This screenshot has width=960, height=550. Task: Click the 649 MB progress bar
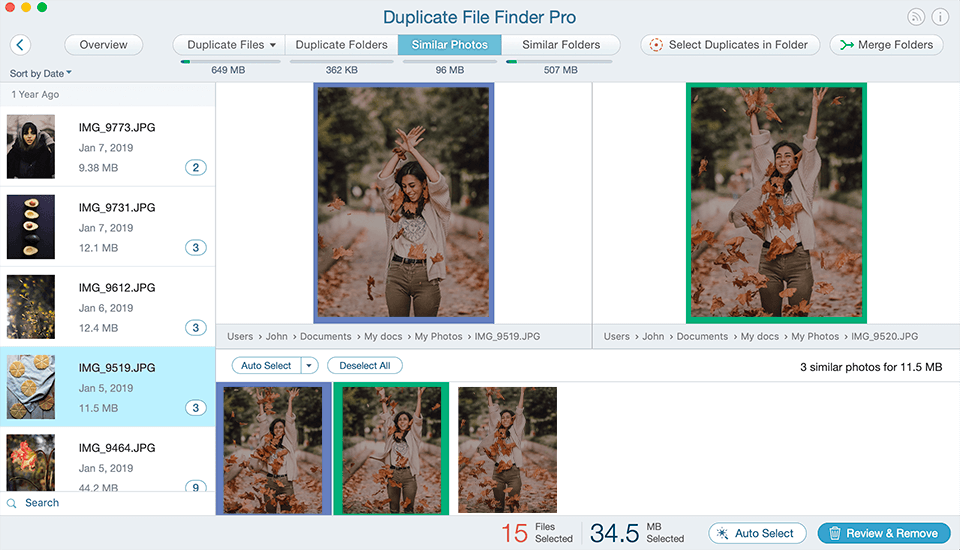pyautogui.click(x=230, y=61)
